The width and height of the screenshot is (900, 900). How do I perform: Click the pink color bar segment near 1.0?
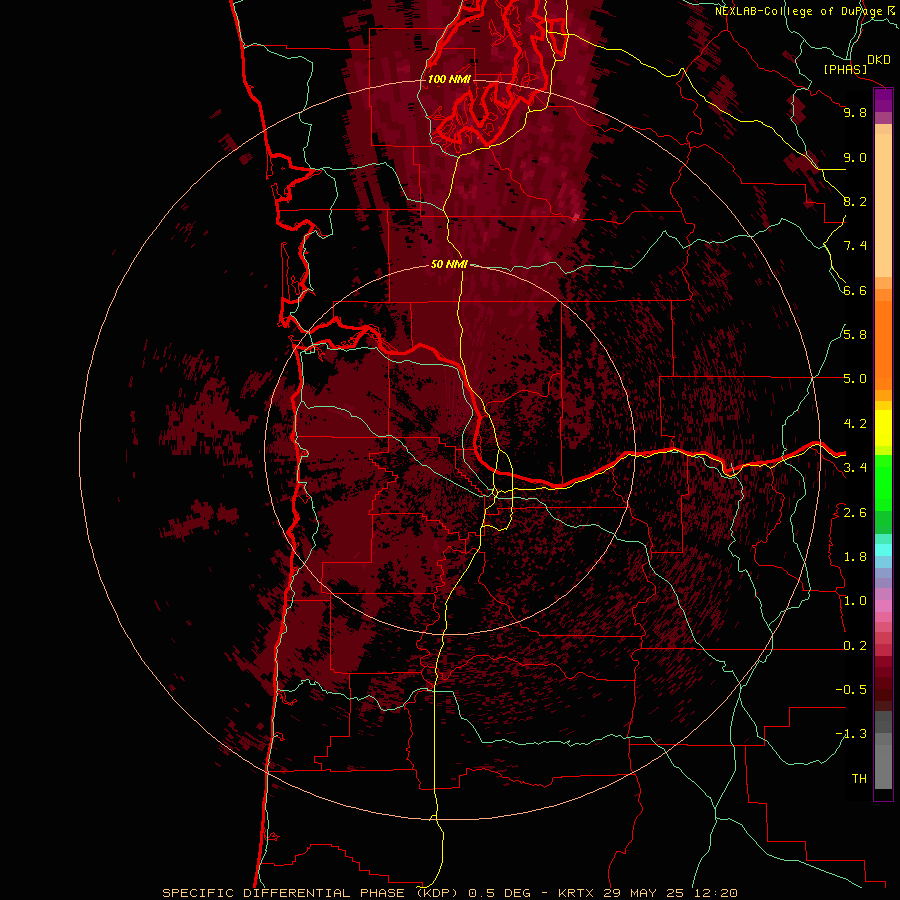(x=883, y=606)
